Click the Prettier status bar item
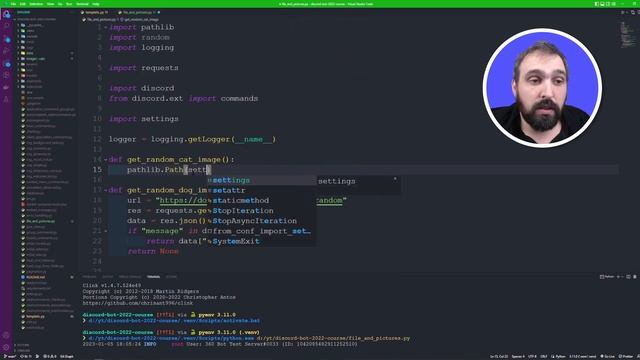Screen dimensions: 640x360 click(x=625, y=356)
